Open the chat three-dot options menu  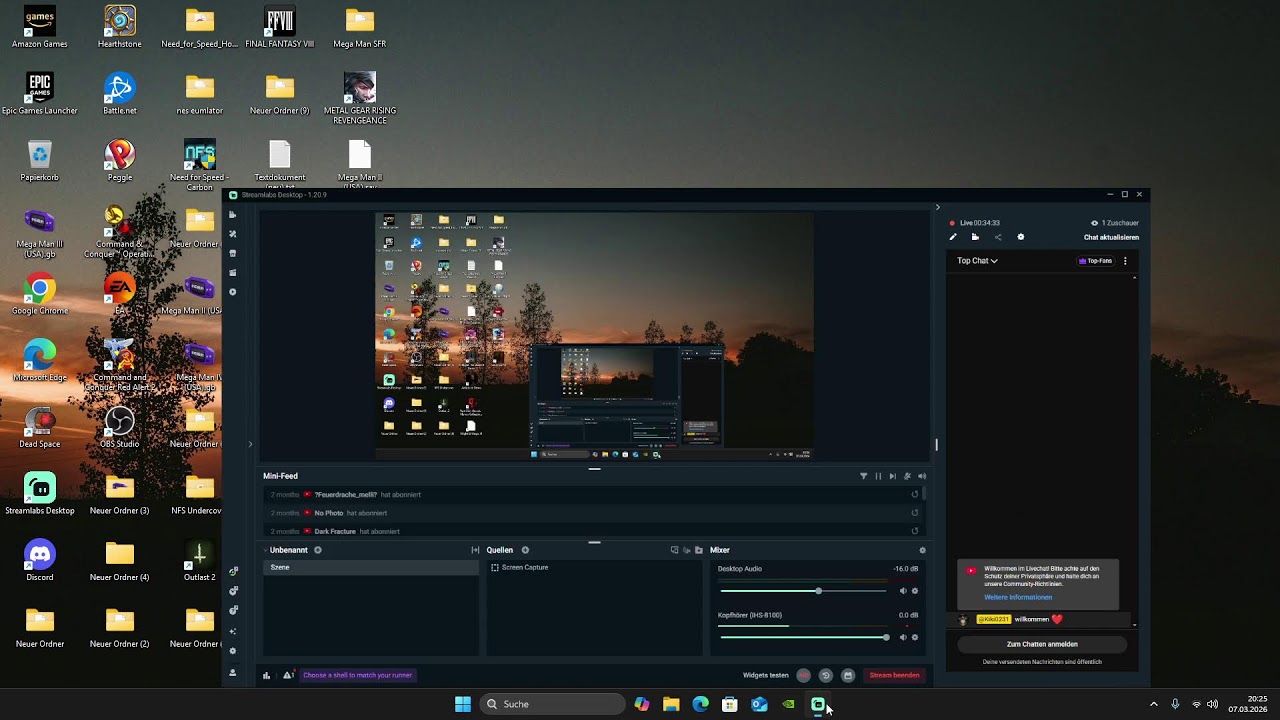(x=1125, y=261)
